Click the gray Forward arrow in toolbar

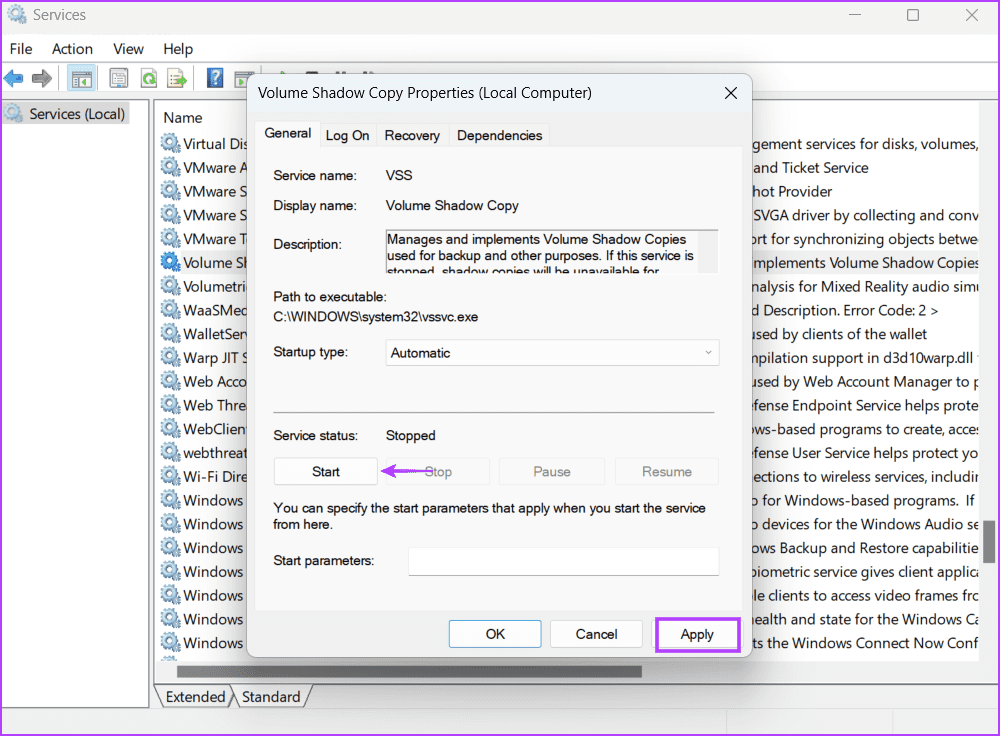click(42, 79)
